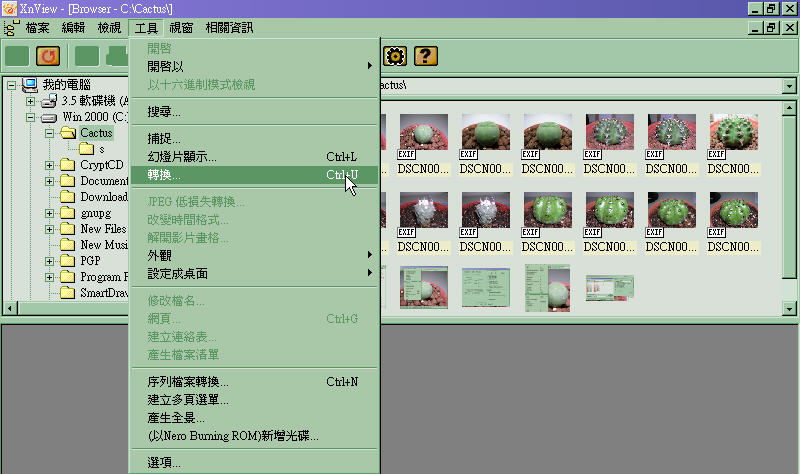800x474 pixels.
Task: Click inside the address path field
Action: (581, 86)
